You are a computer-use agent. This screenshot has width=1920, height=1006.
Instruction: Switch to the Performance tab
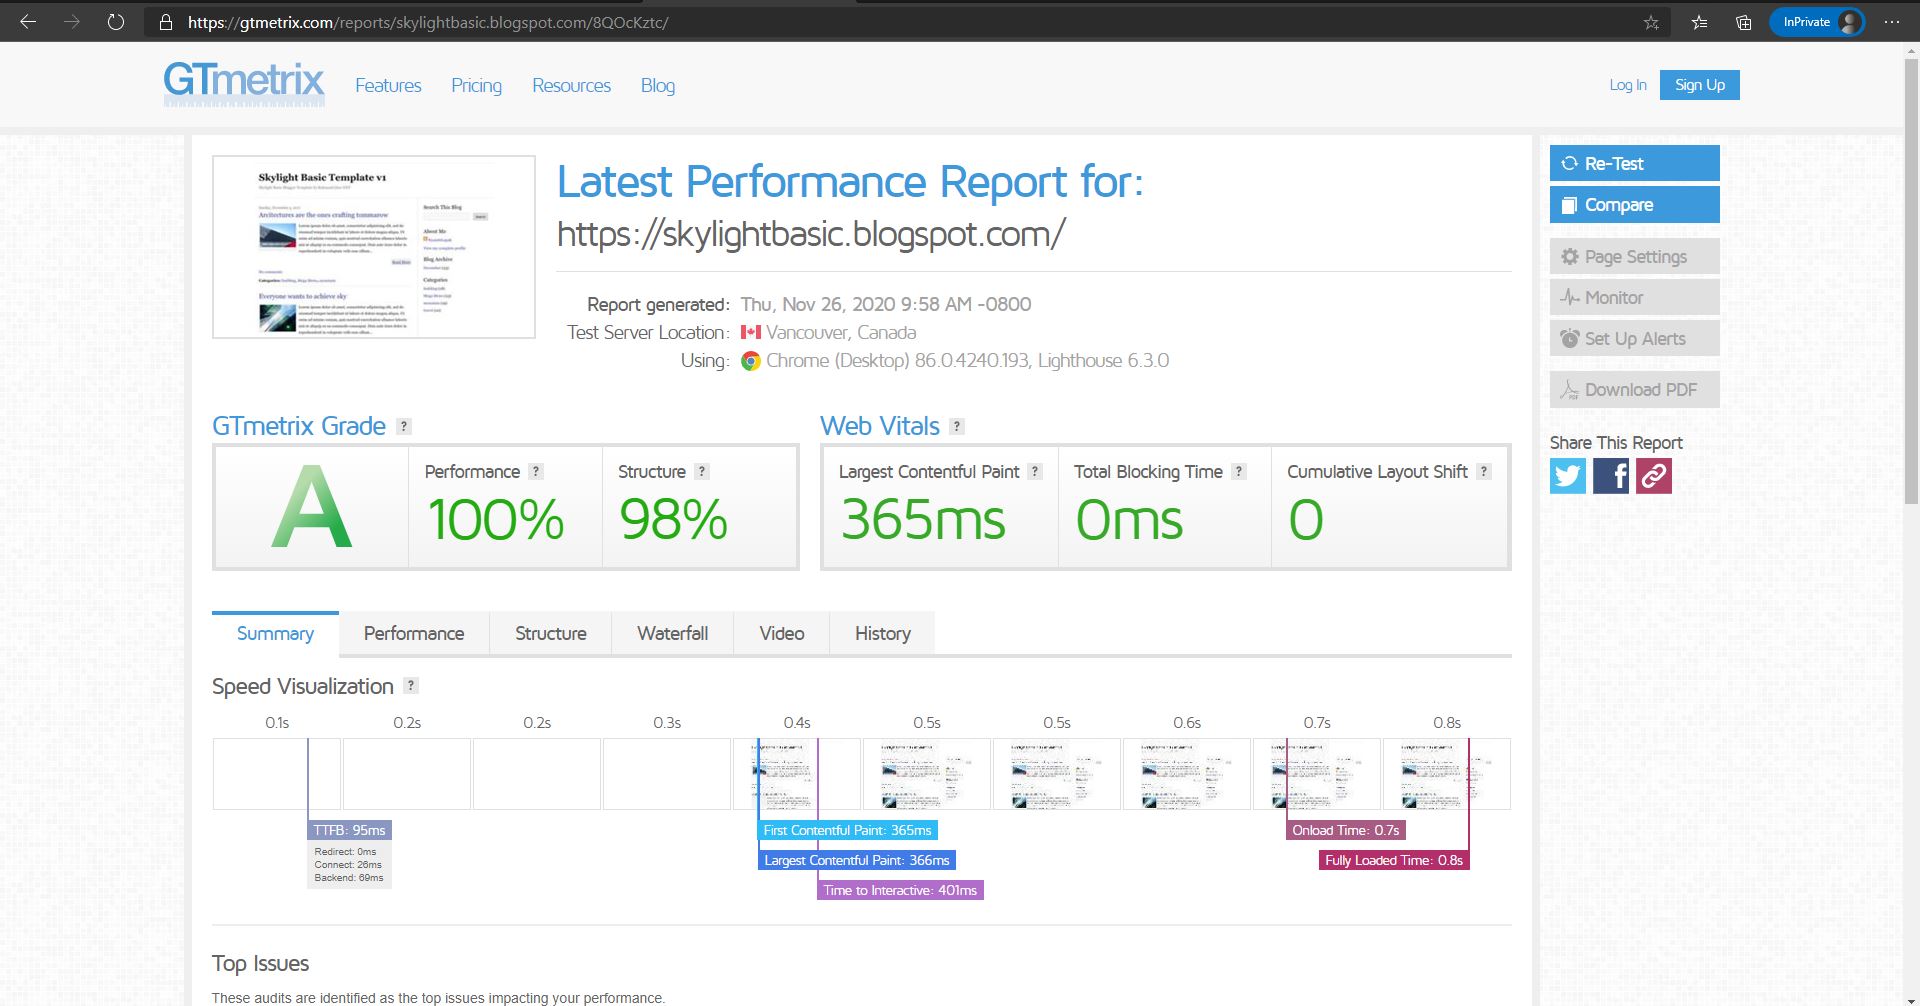pyautogui.click(x=414, y=633)
